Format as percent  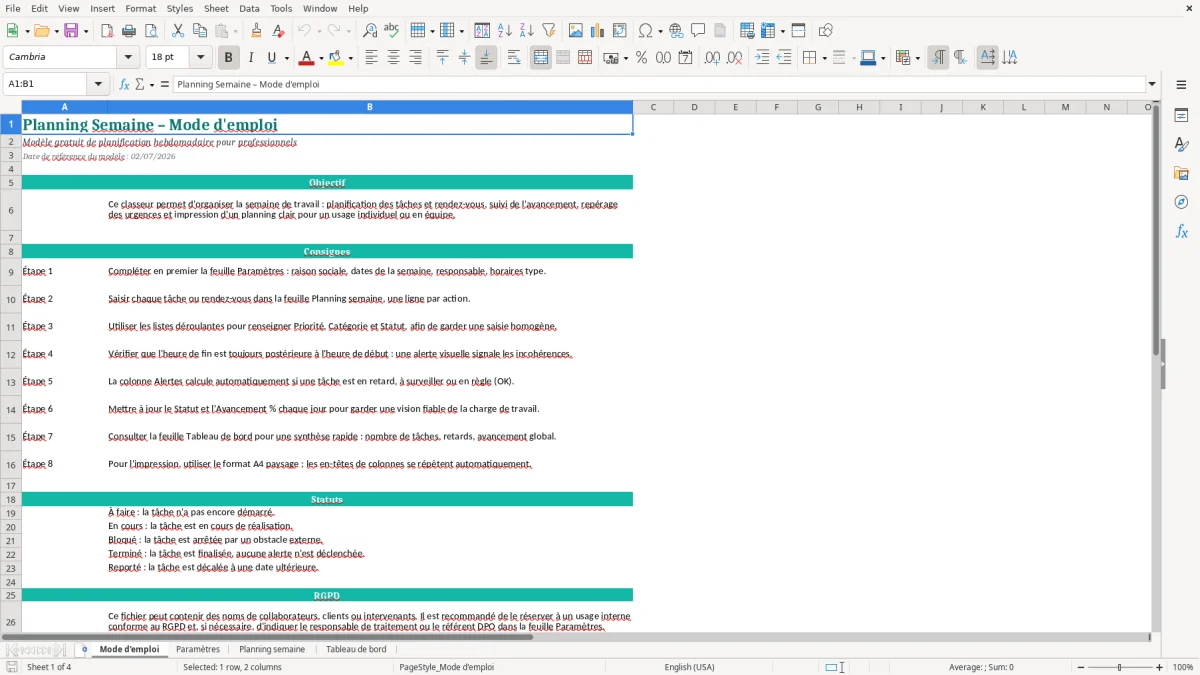tap(641, 57)
